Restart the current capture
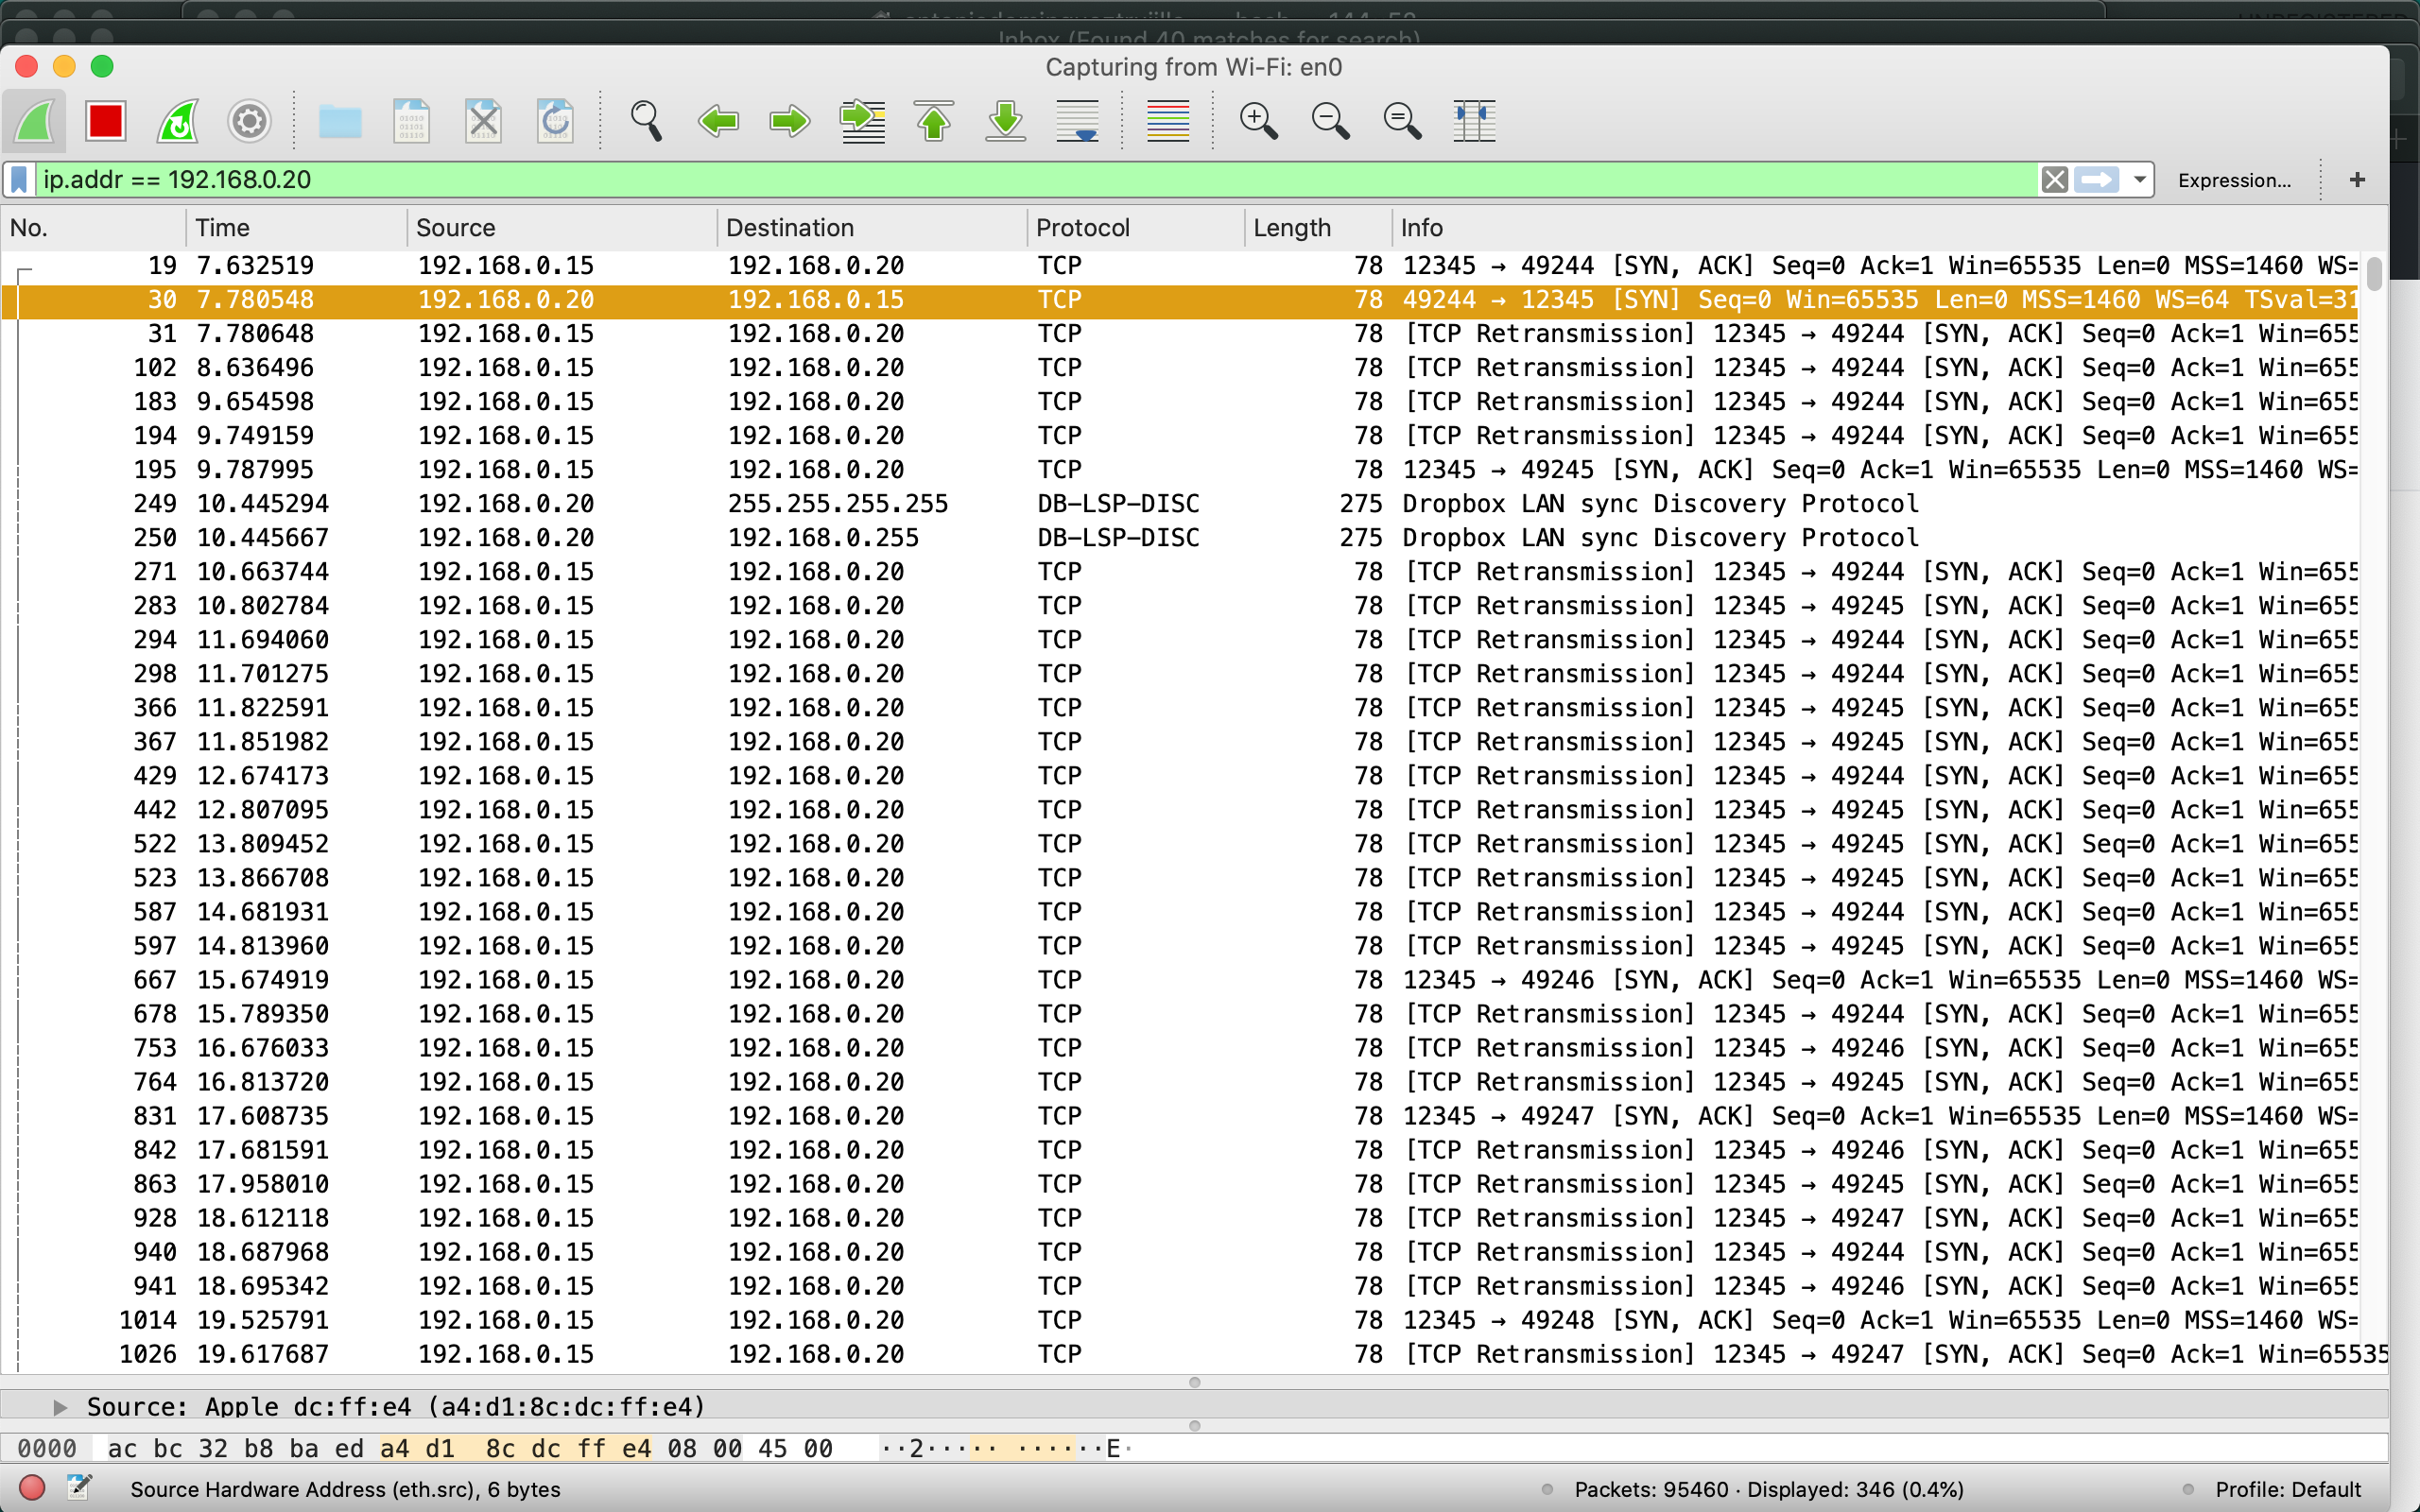 pyautogui.click(x=177, y=120)
